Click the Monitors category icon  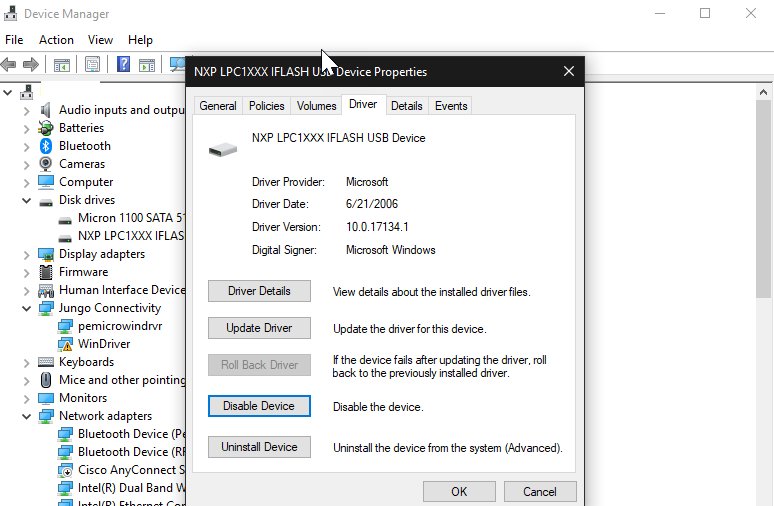pyautogui.click(x=46, y=398)
